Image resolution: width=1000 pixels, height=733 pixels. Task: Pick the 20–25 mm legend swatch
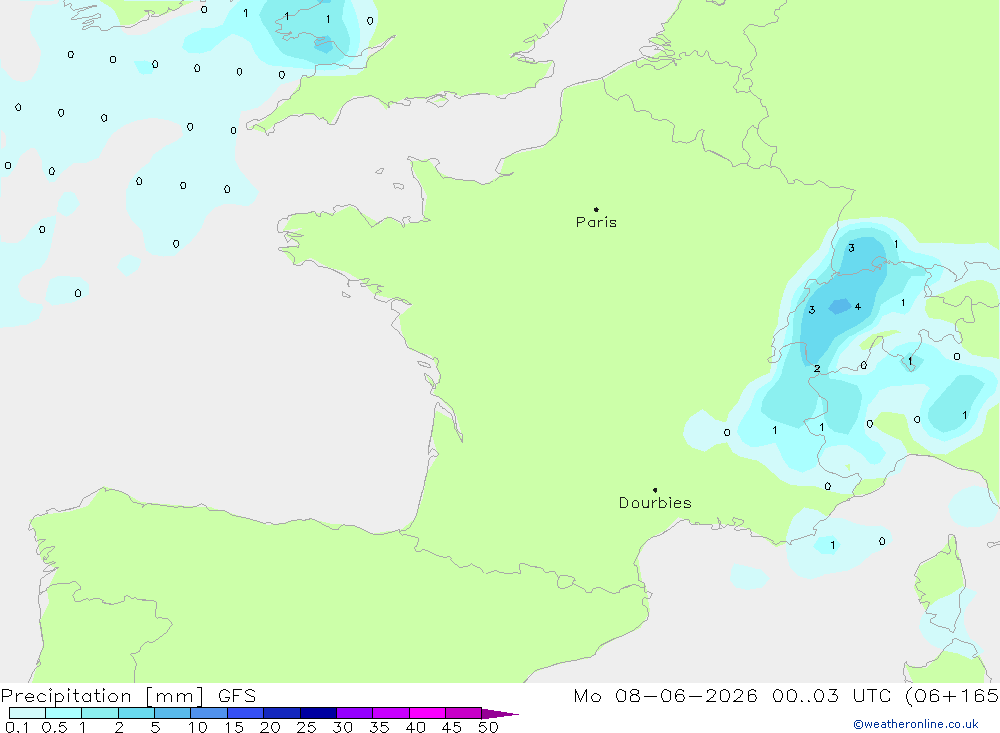(282, 713)
